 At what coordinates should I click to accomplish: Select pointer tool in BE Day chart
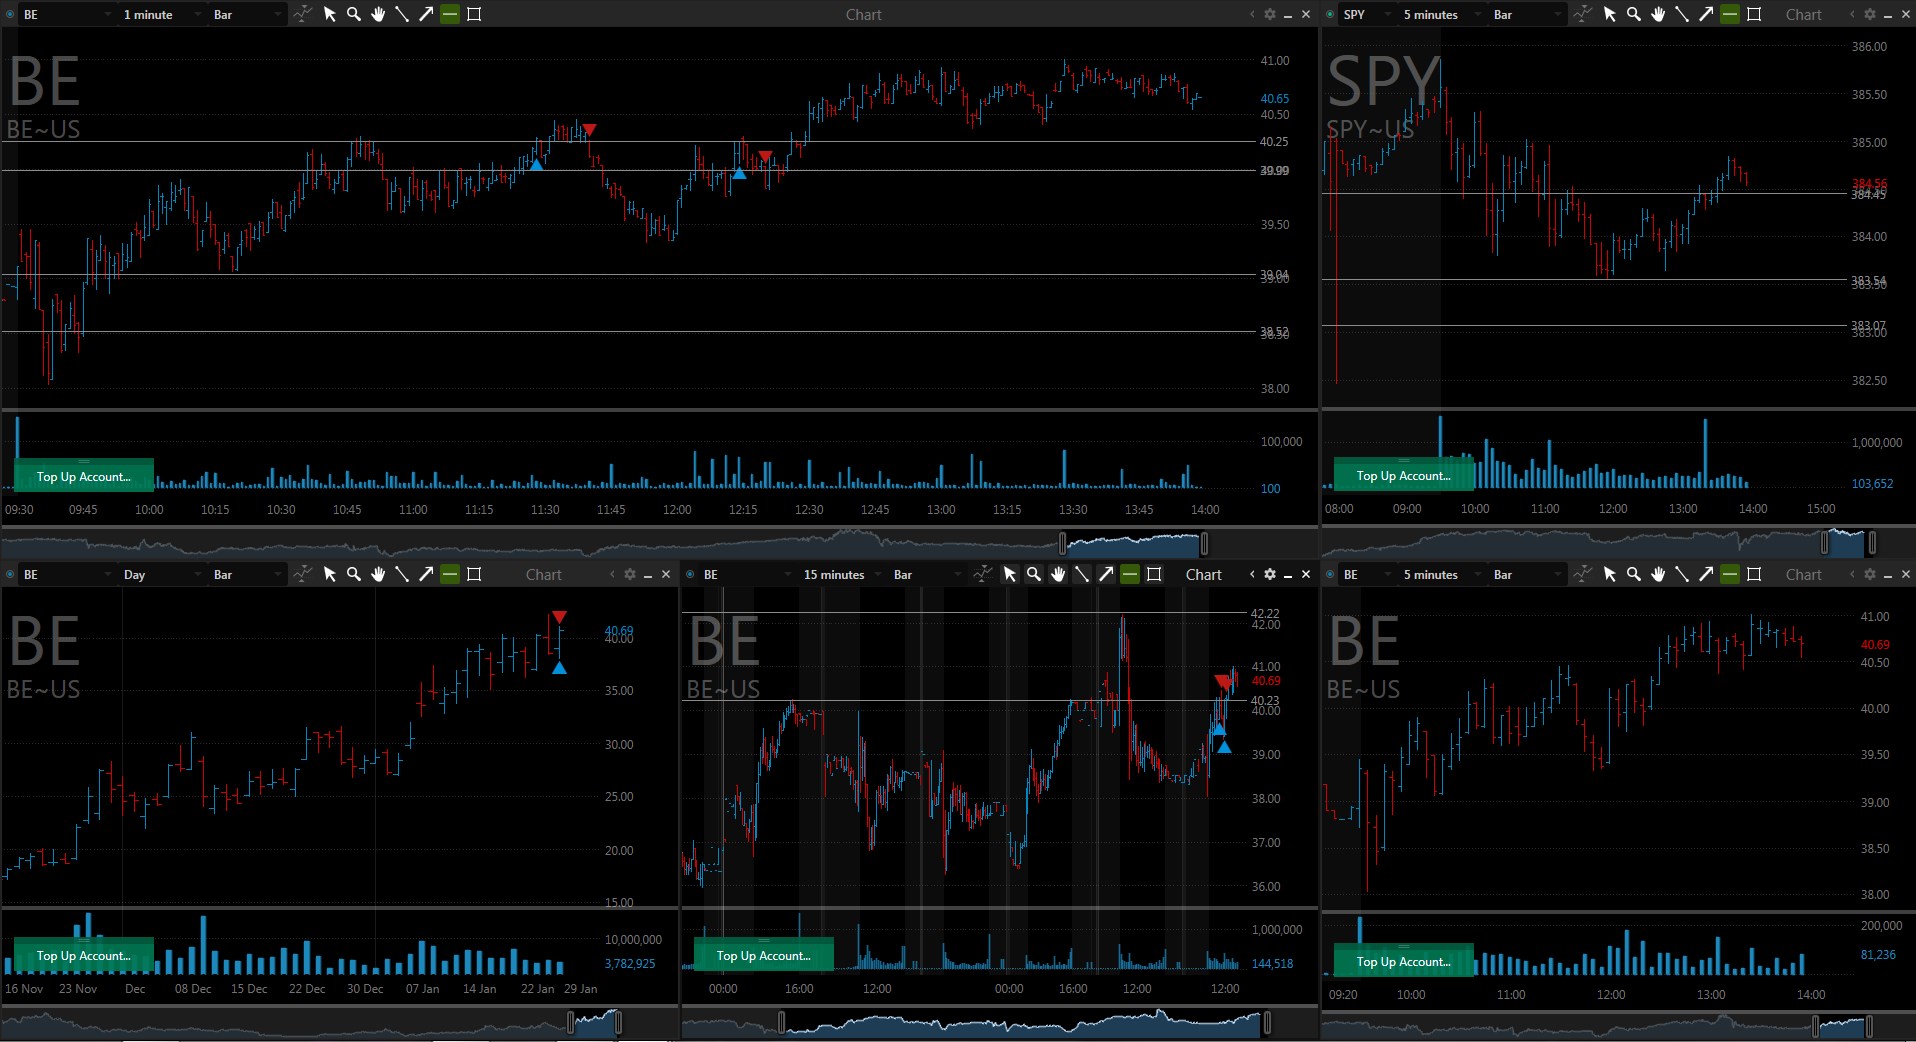(330, 574)
